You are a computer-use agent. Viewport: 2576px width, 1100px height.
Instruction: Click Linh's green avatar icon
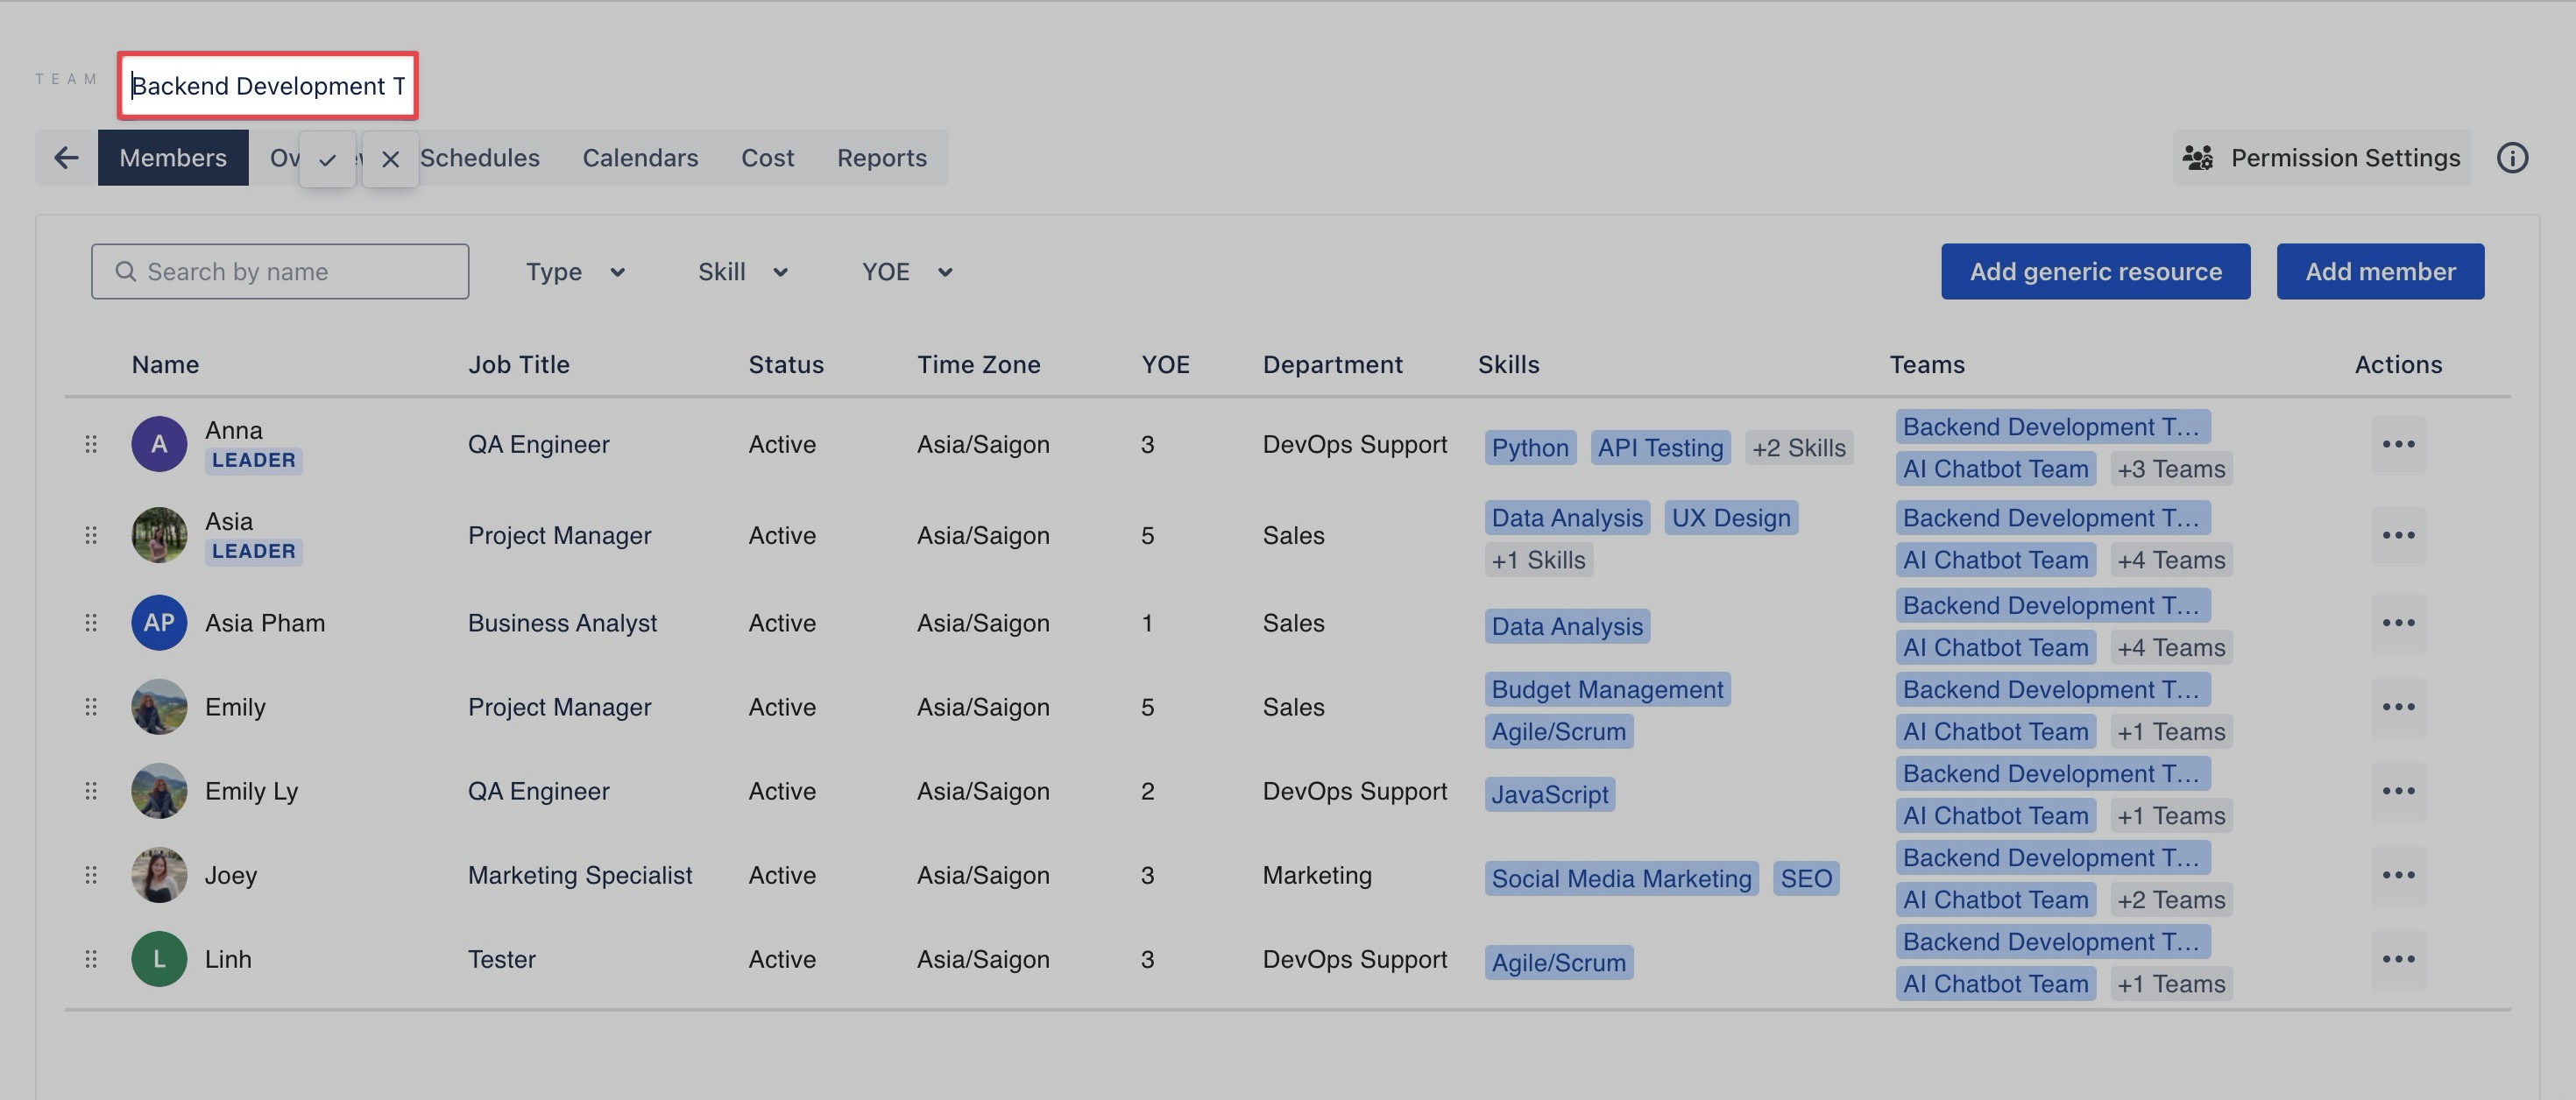pyautogui.click(x=159, y=959)
